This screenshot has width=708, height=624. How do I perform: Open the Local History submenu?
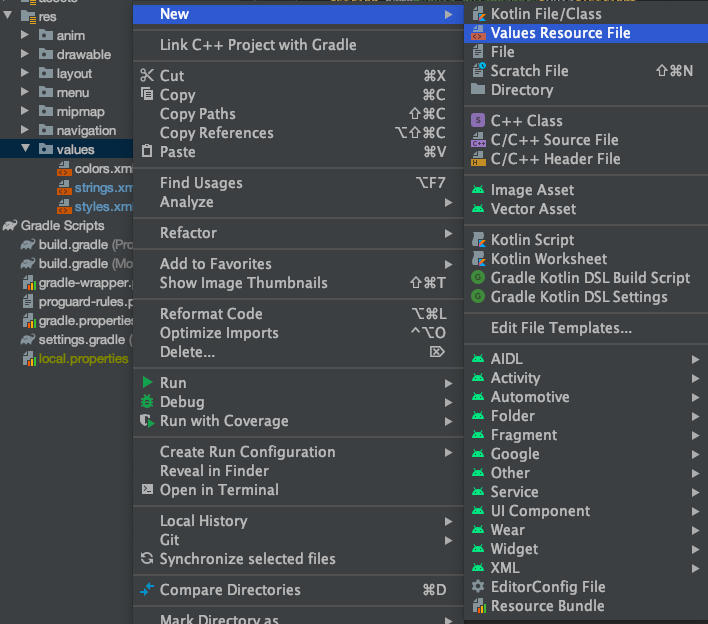pyautogui.click(x=298, y=521)
